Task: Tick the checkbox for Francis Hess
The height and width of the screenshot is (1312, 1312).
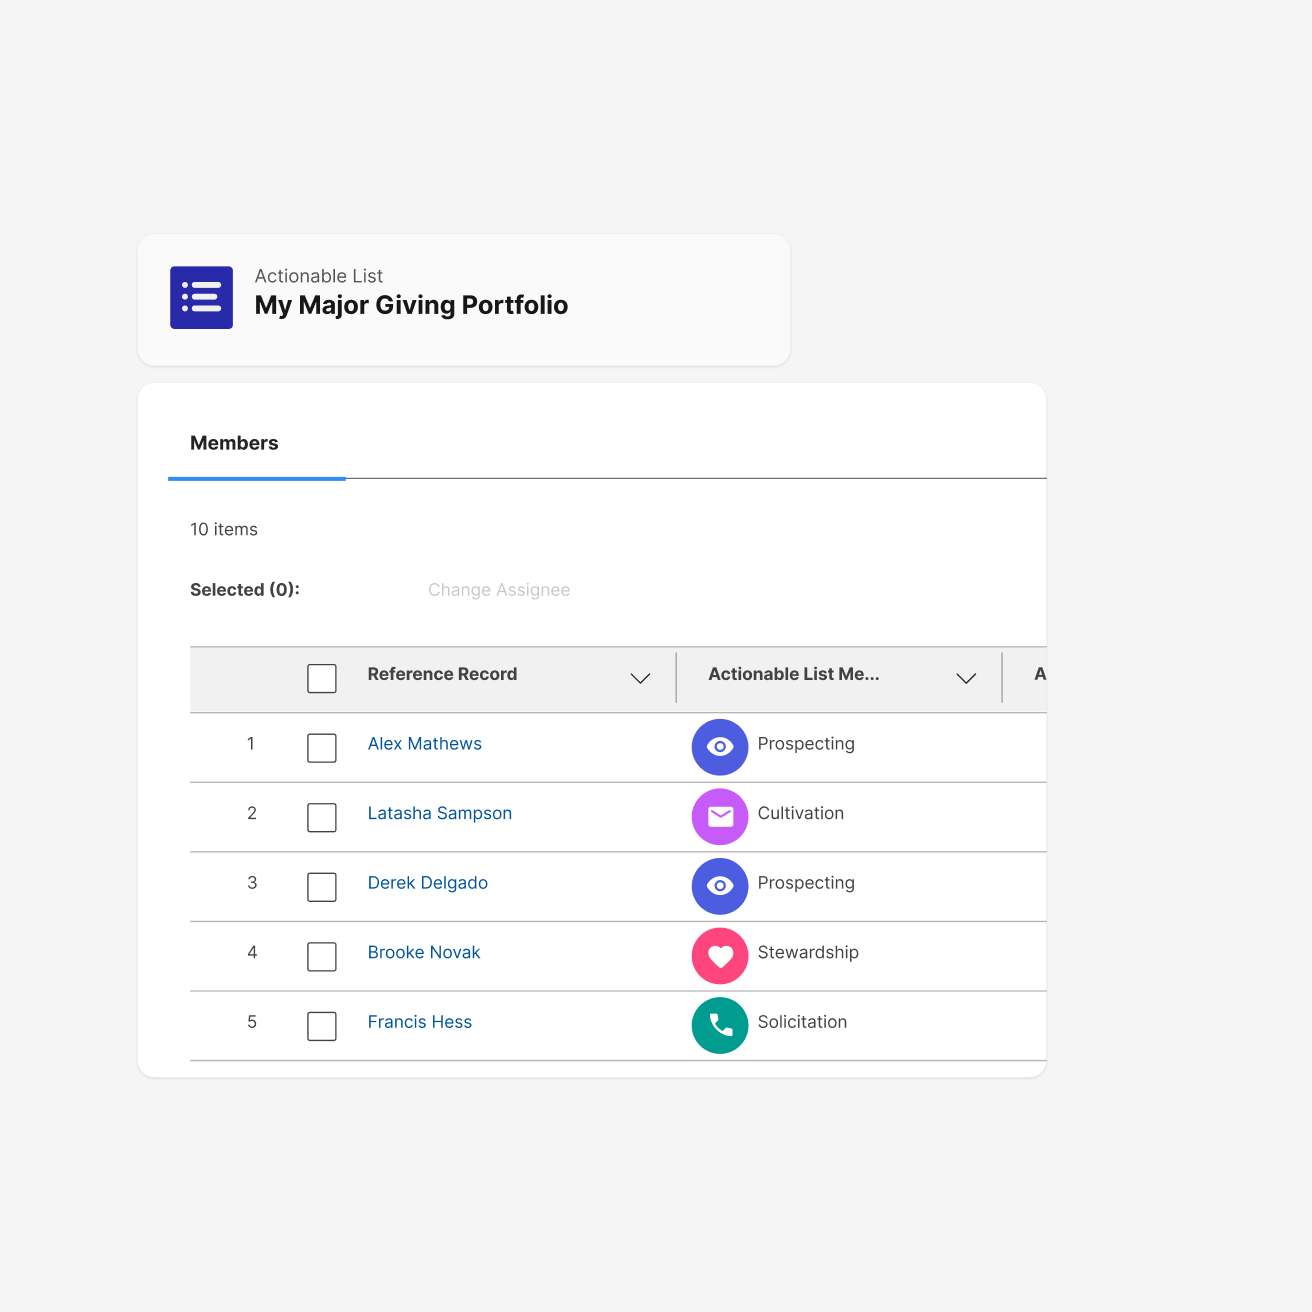Action: 322,1026
